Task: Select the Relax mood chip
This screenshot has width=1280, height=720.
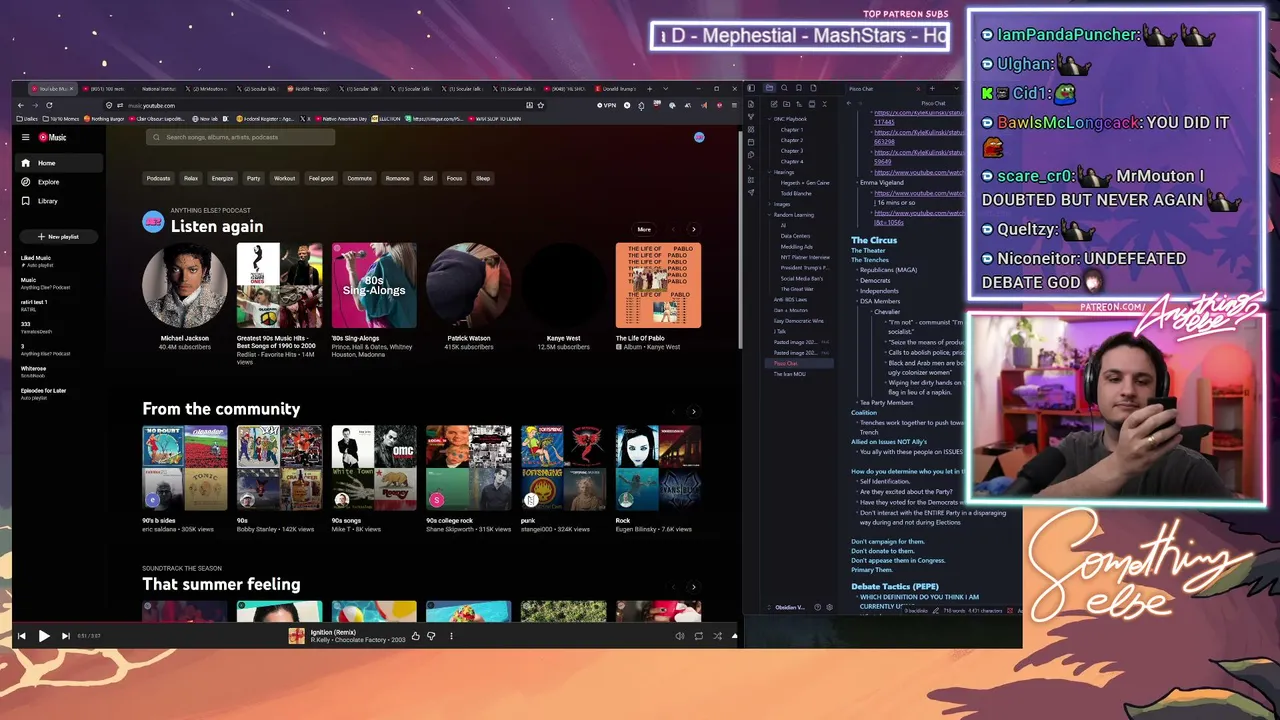Action: pyautogui.click(x=191, y=178)
